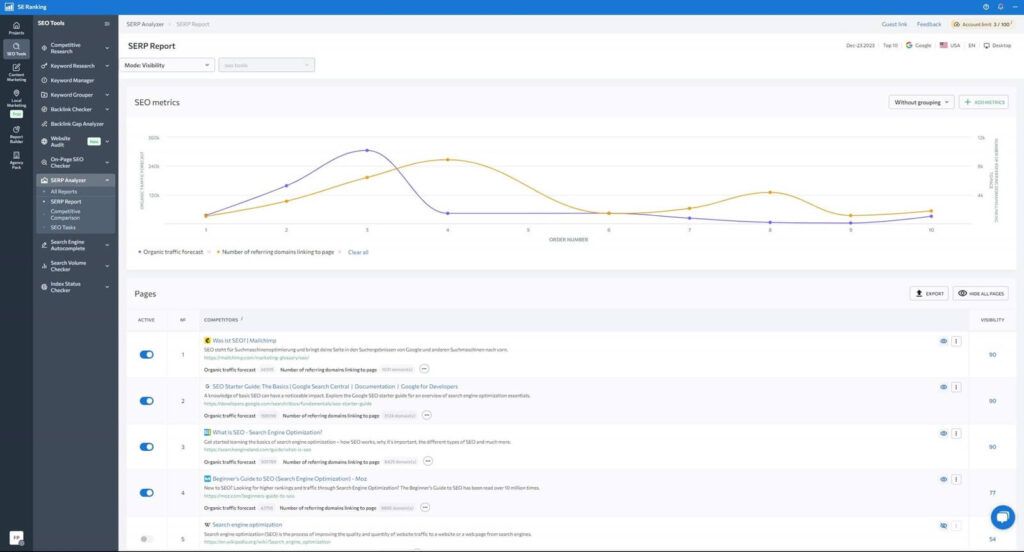The width and height of the screenshot is (1024, 552).
Task: Toggle Number of referring domains legend dot
Action: coord(218,252)
